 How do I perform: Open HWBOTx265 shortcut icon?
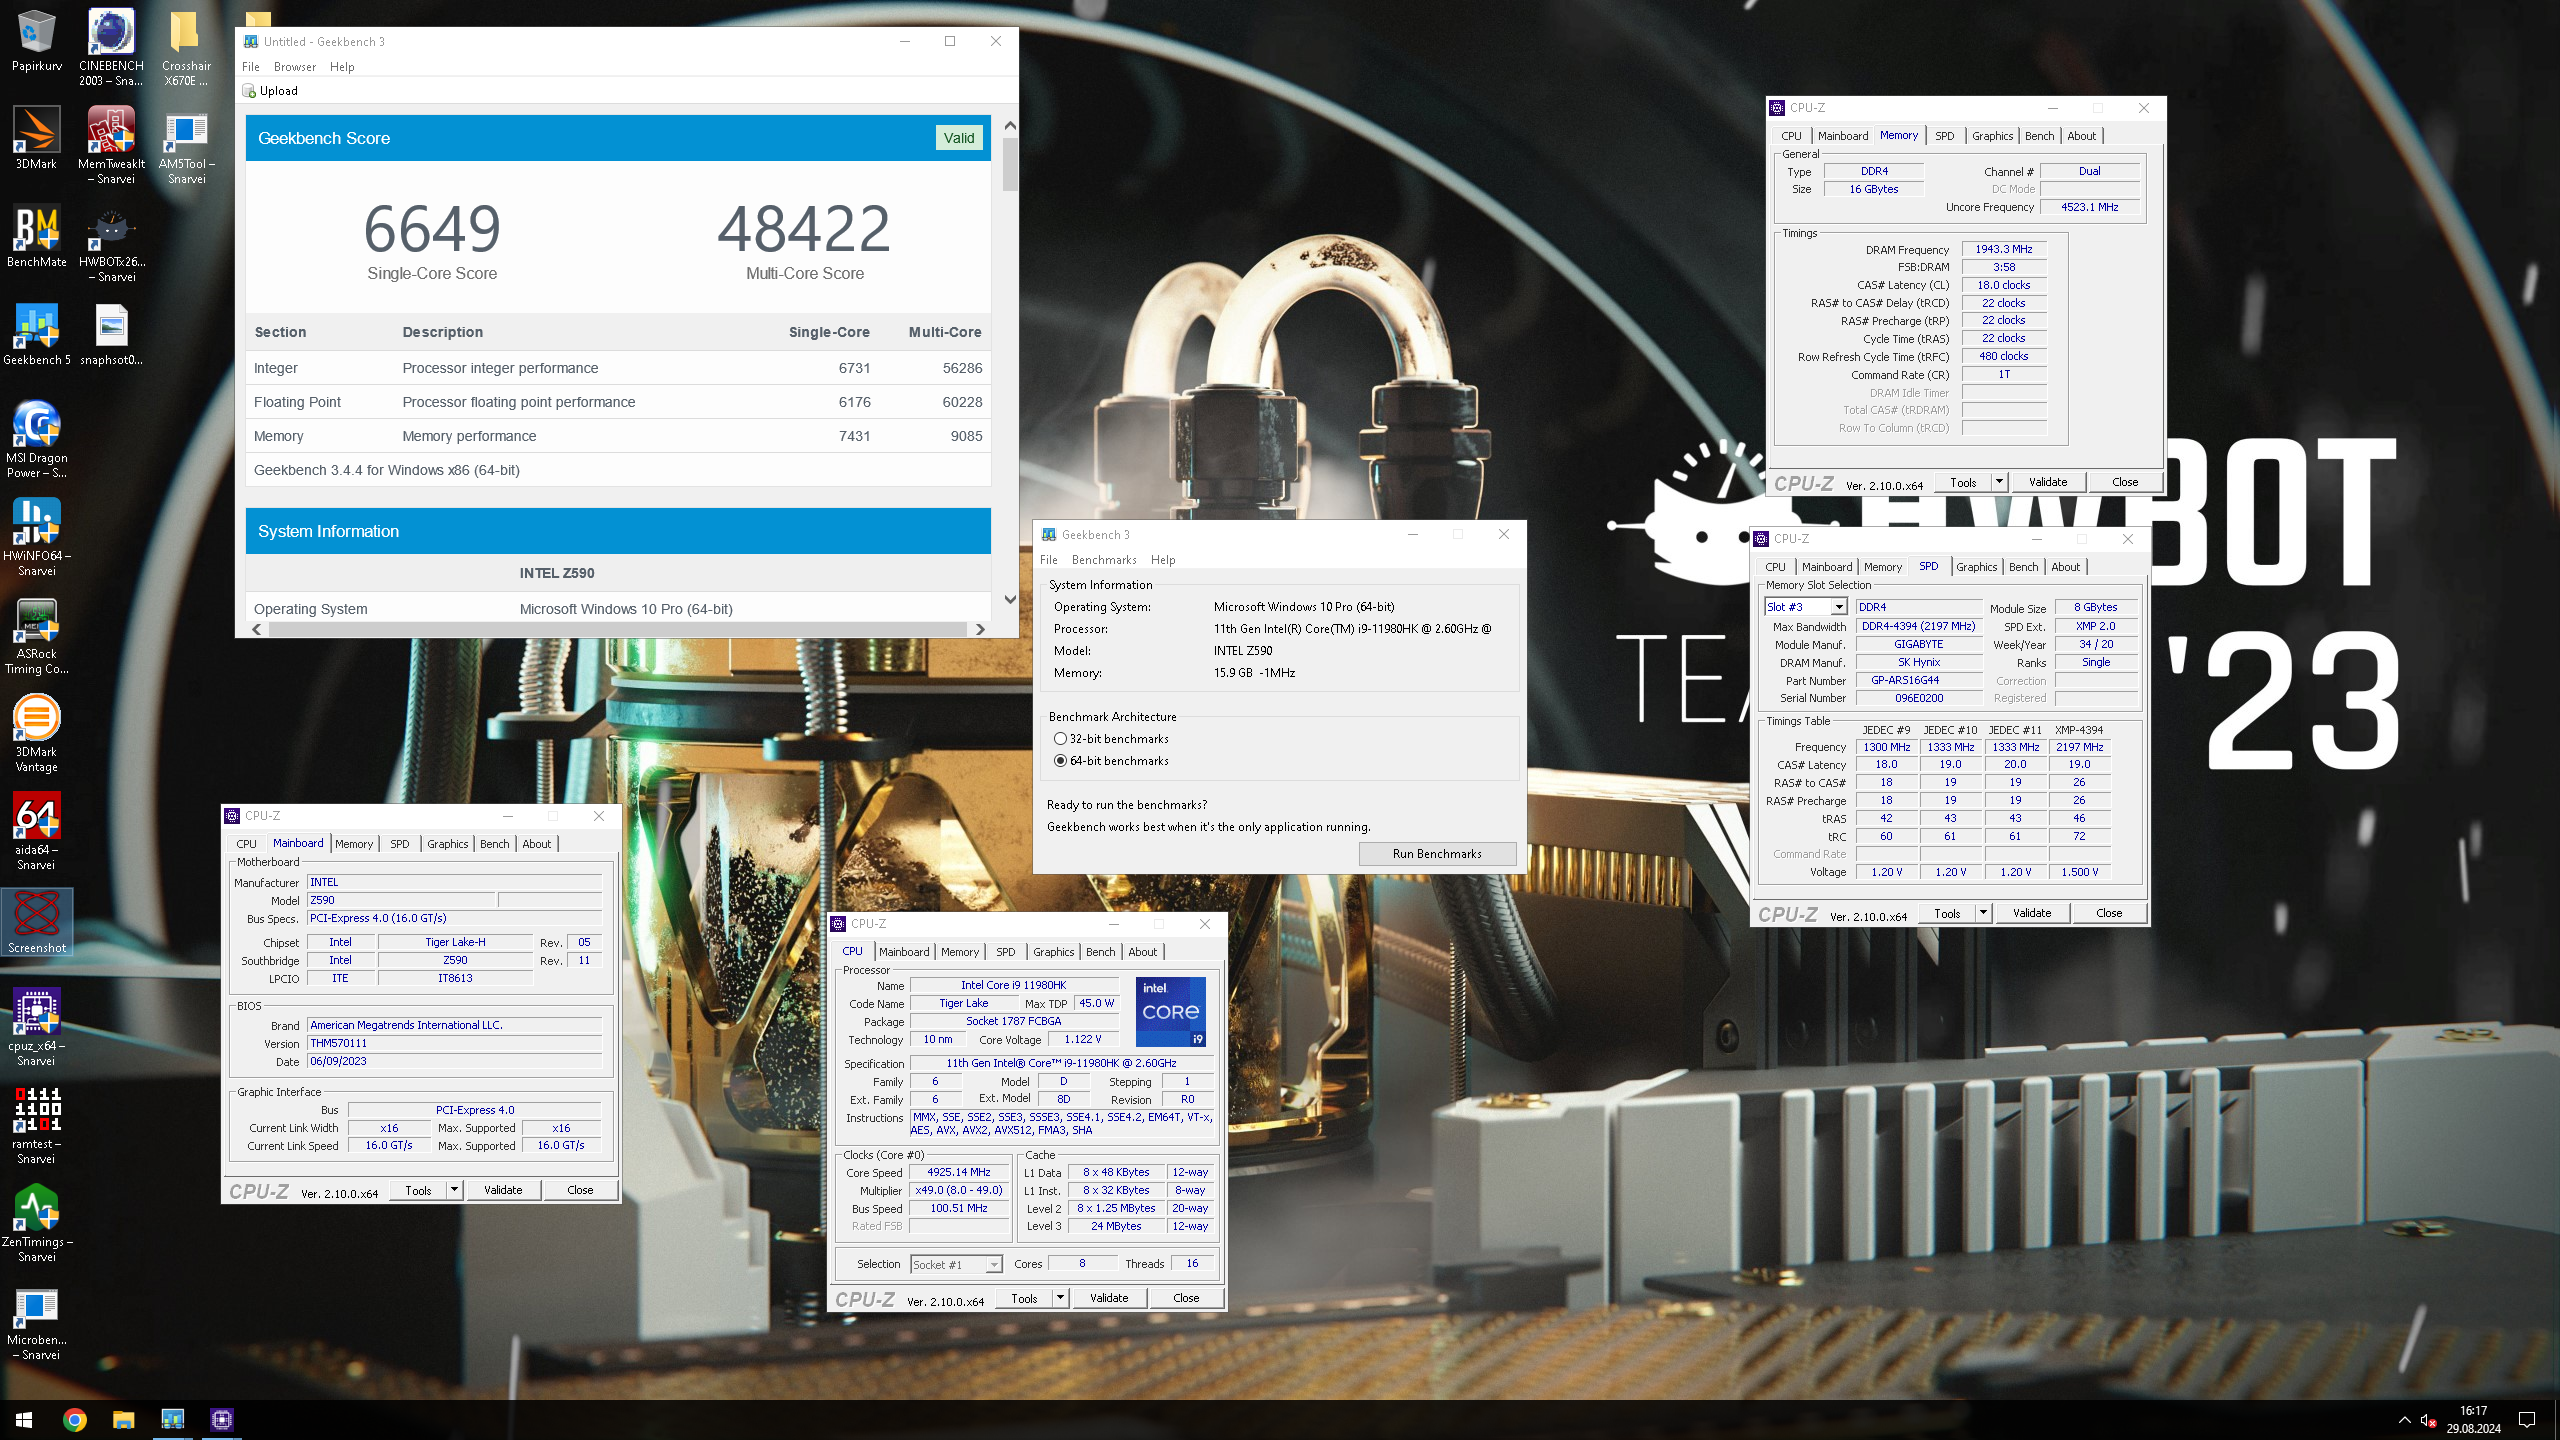coord(111,243)
